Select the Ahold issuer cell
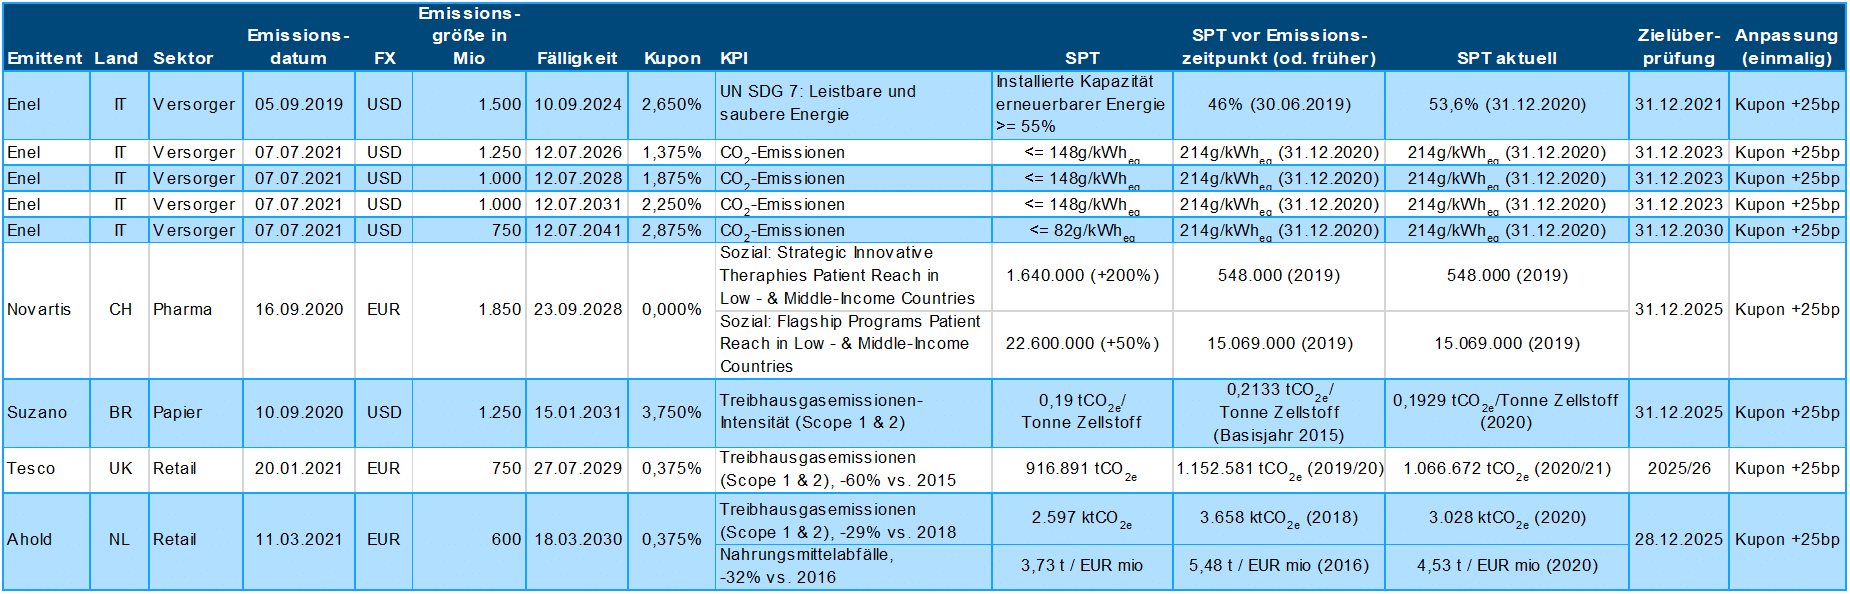The image size is (1850, 594). point(30,540)
